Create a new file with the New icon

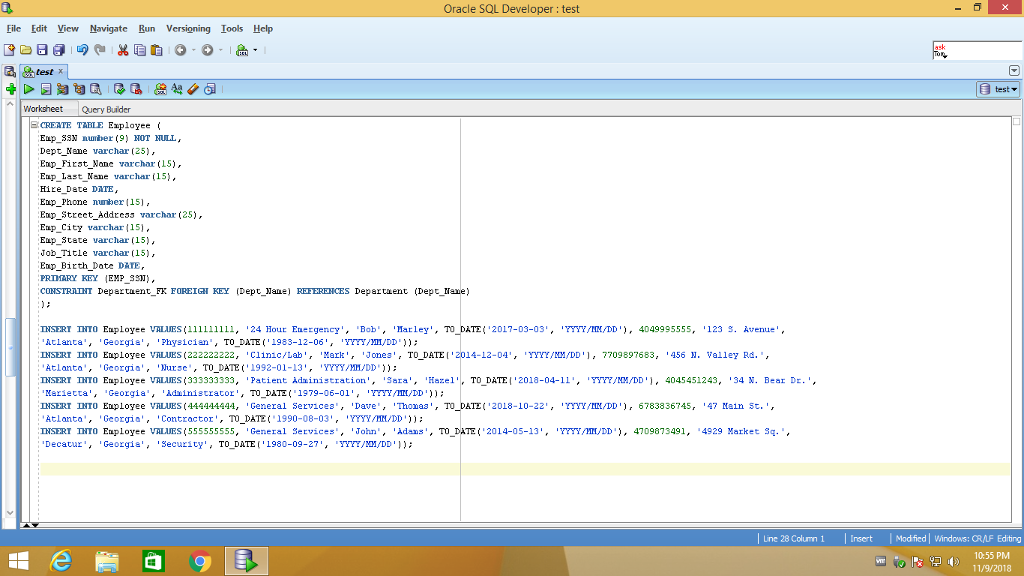(11, 49)
